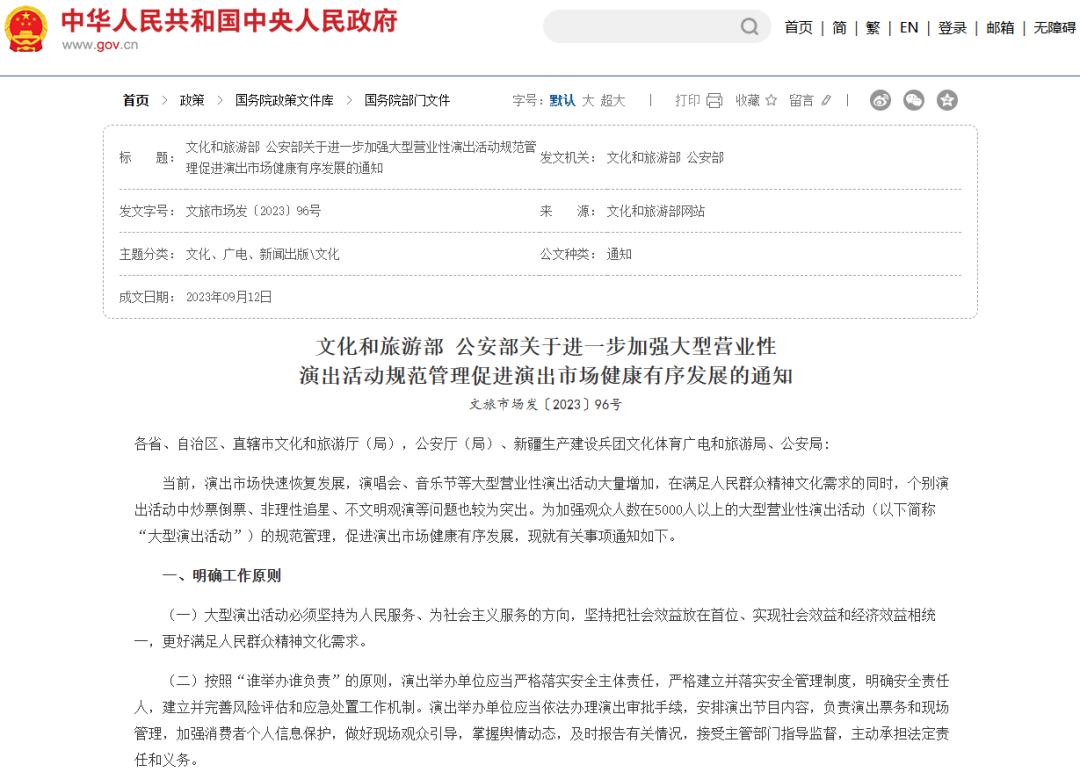Click the large article headline

(x=546, y=361)
